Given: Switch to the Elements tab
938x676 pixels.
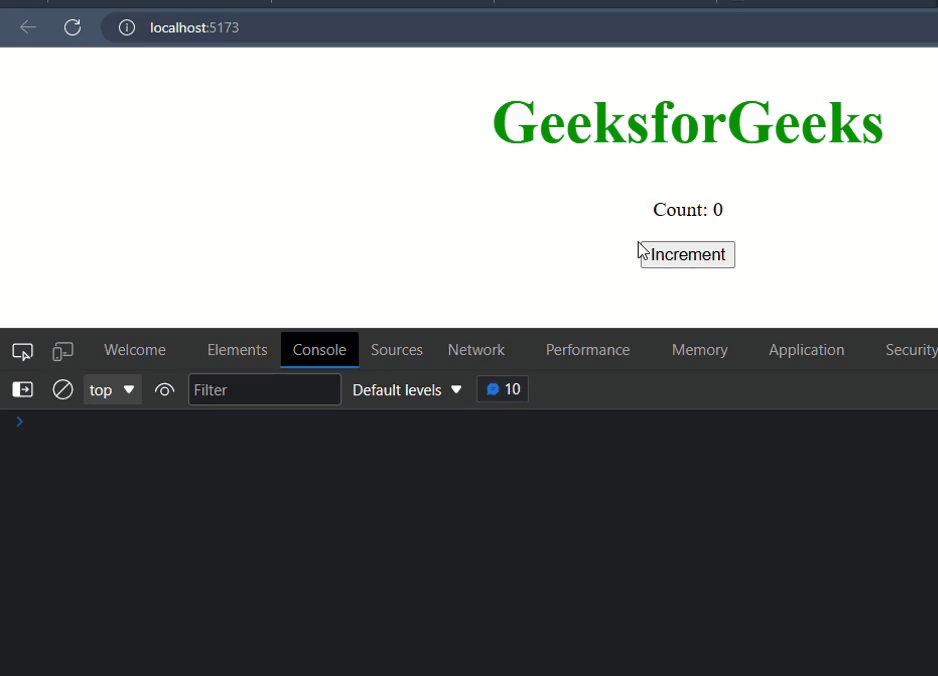Looking at the screenshot, I should pyautogui.click(x=237, y=350).
